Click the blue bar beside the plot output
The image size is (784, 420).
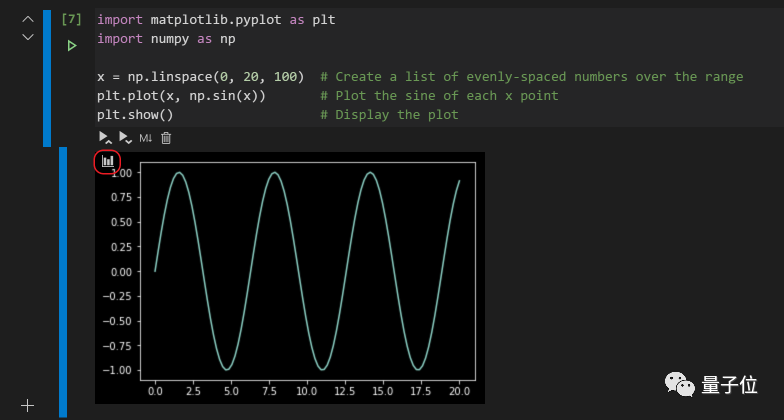tap(63, 280)
